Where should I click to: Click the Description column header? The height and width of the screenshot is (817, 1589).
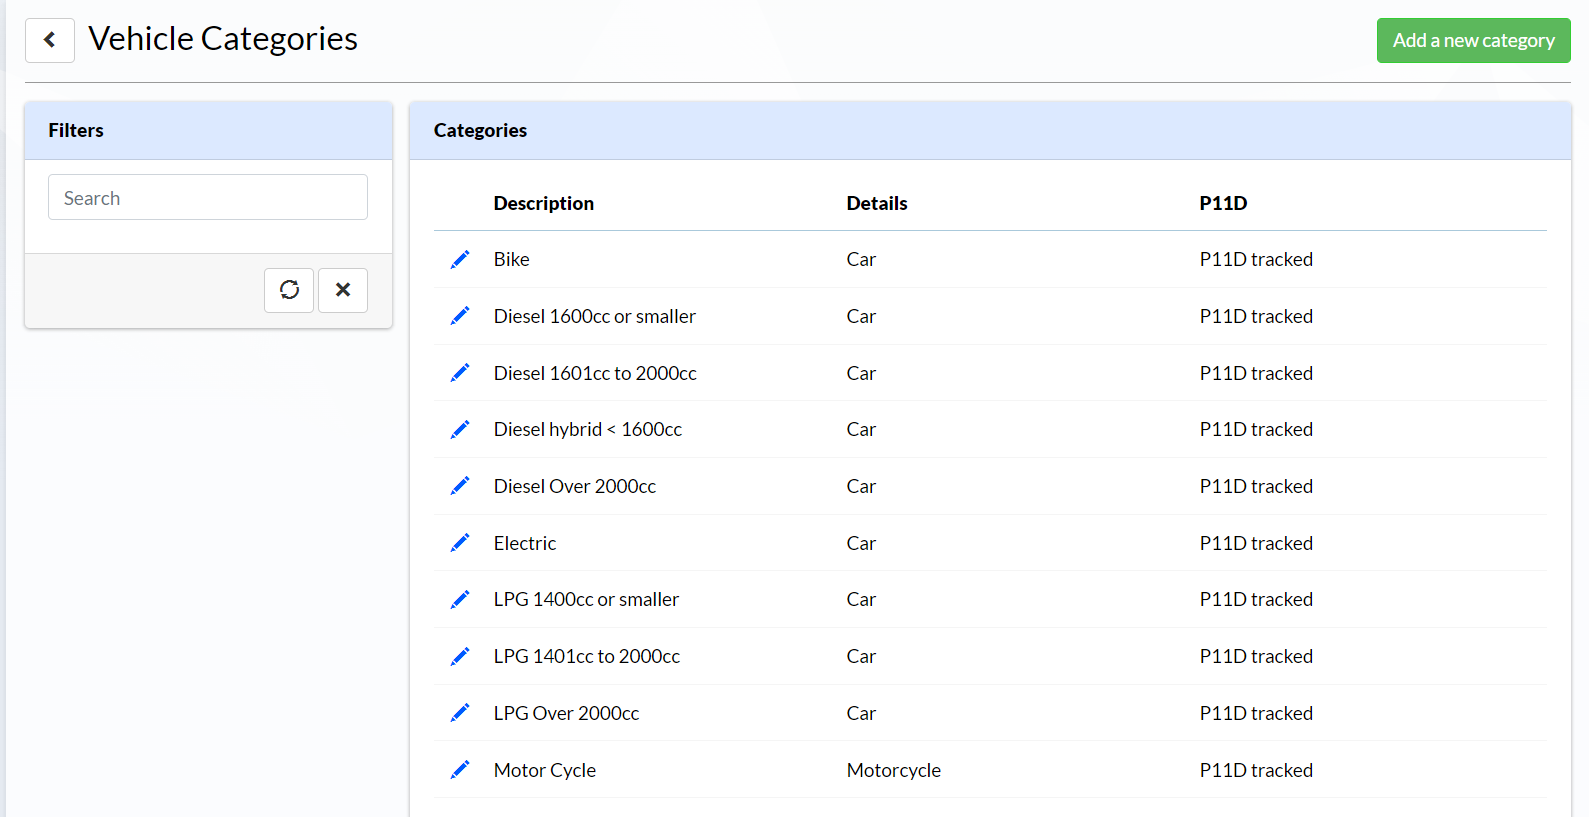tap(544, 203)
